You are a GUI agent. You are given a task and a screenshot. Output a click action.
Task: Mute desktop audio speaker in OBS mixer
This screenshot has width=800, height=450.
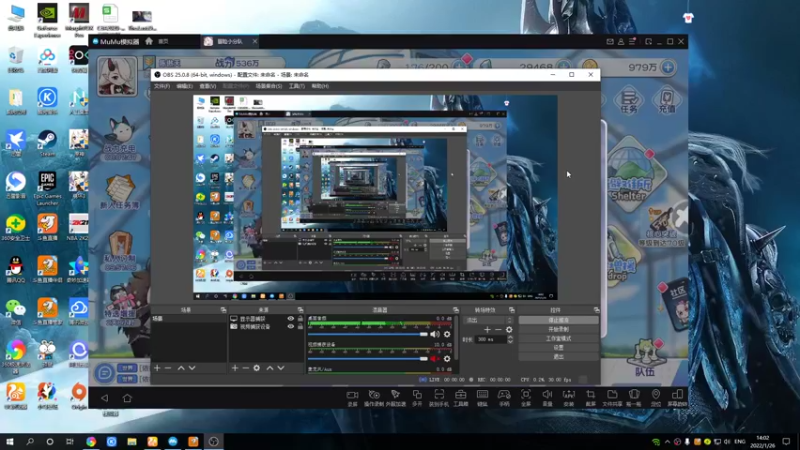point(435,334)
